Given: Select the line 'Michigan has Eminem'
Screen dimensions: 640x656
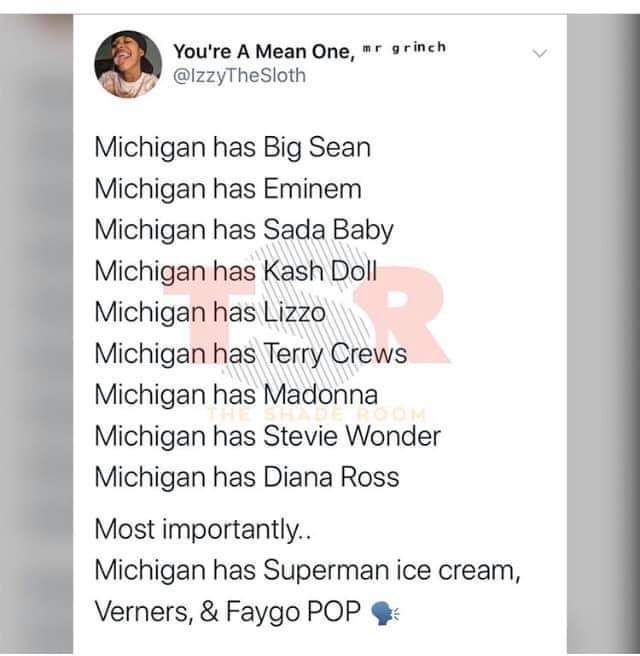Looking at the screenshot, I should click(x=228, y=189).
